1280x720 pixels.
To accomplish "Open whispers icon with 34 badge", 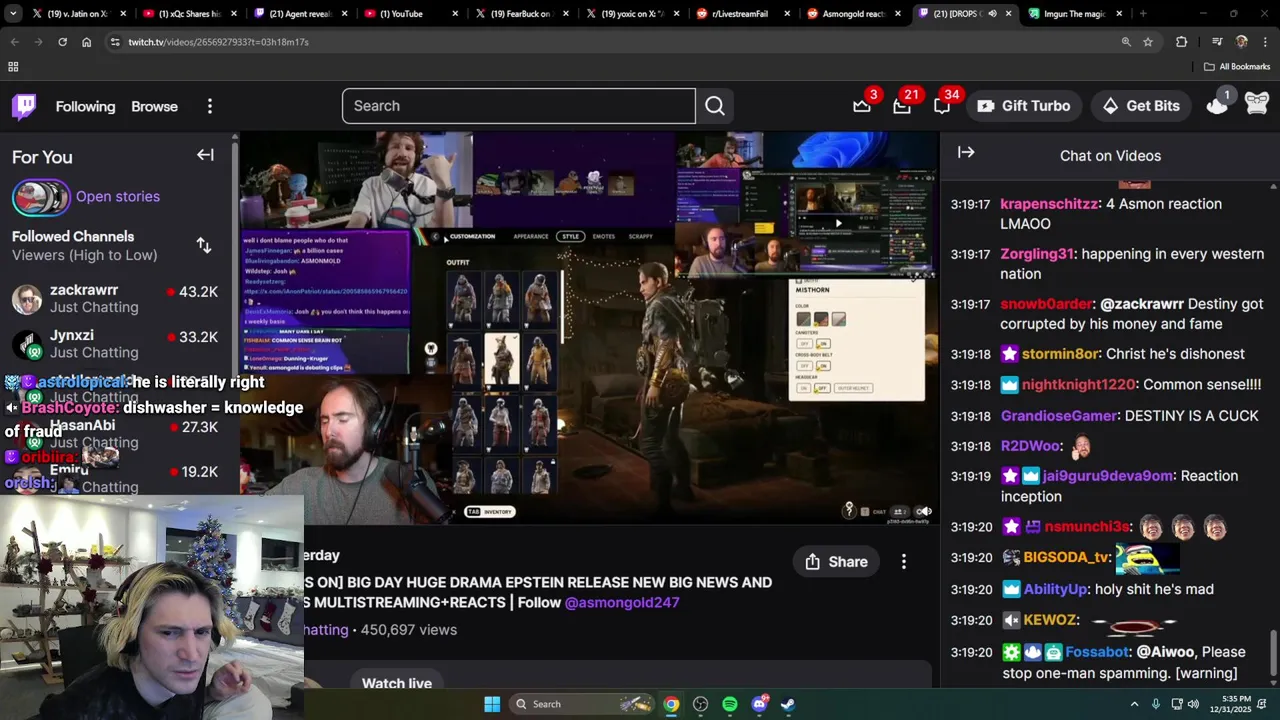I will point(942,106).
